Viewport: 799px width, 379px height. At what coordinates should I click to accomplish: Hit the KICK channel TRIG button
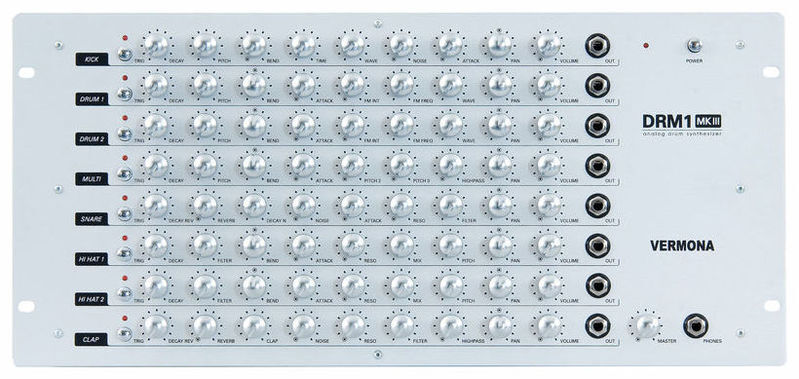coord(124,55)
